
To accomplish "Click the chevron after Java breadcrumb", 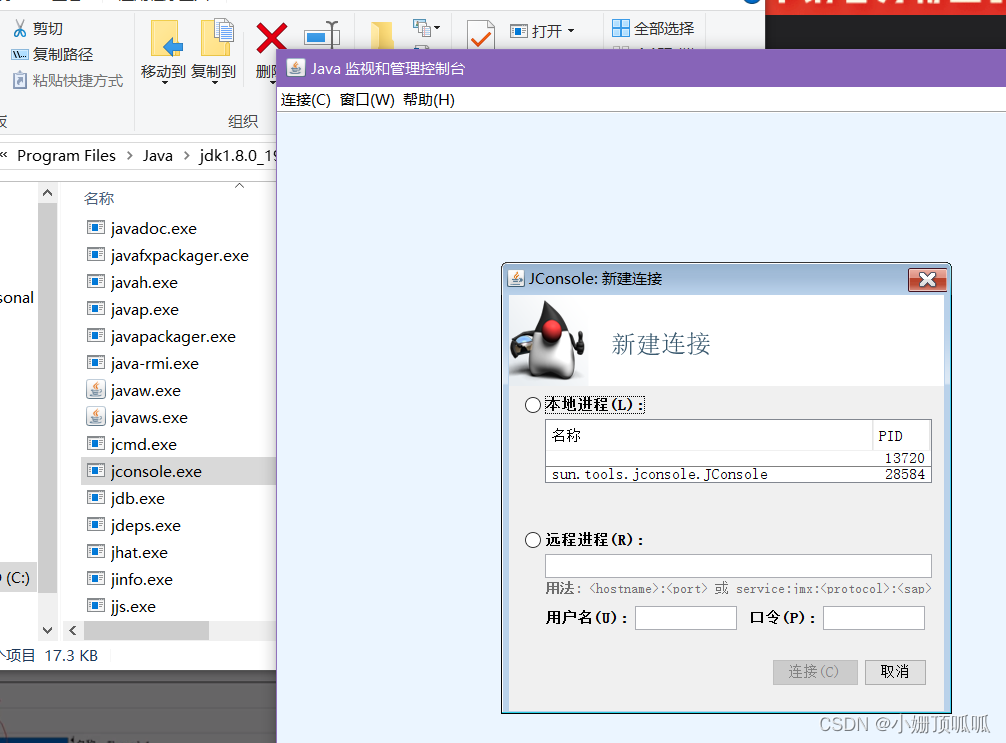I will pos(187,156).
